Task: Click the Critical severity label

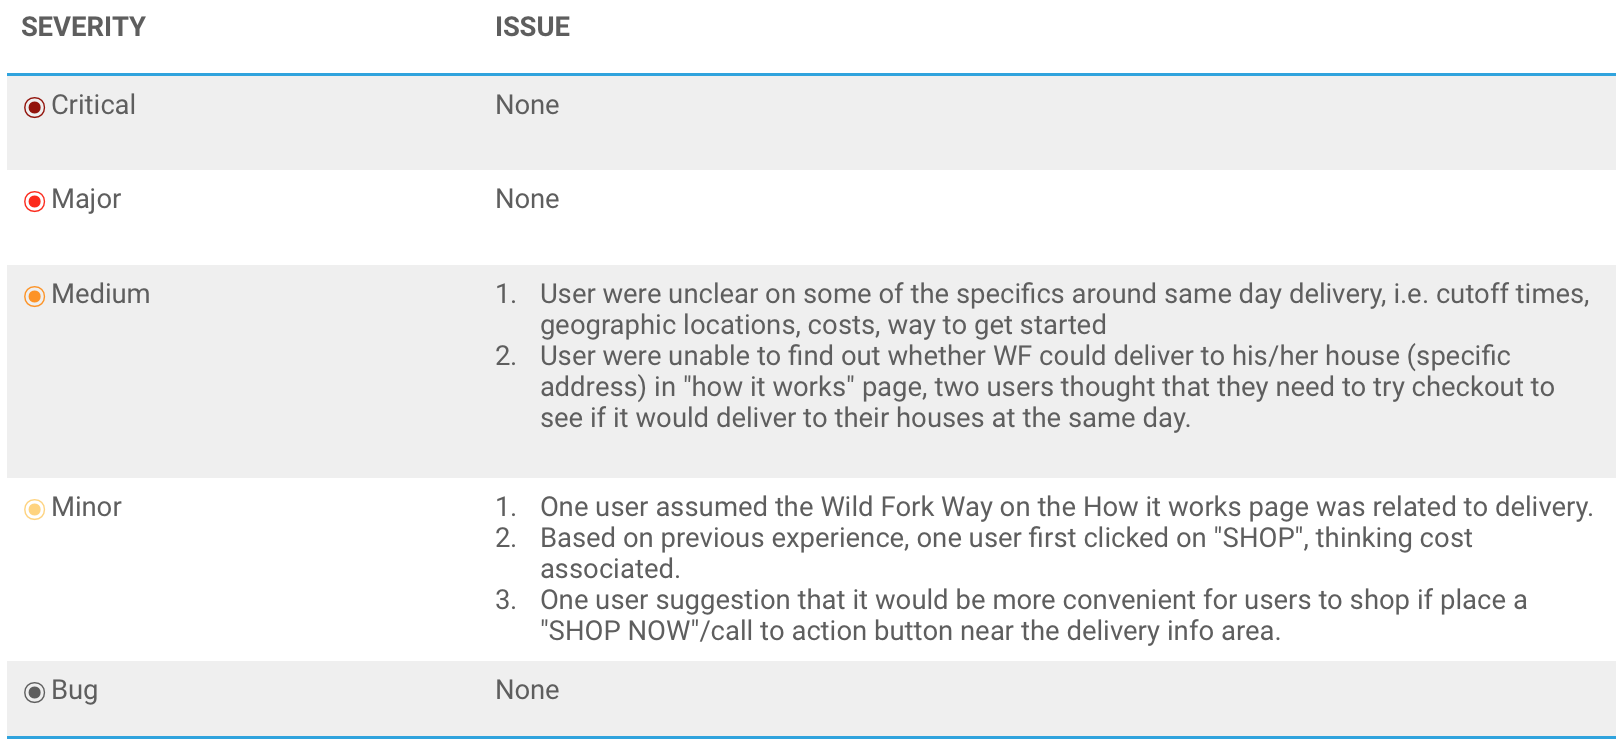Action: click(93, 105)
